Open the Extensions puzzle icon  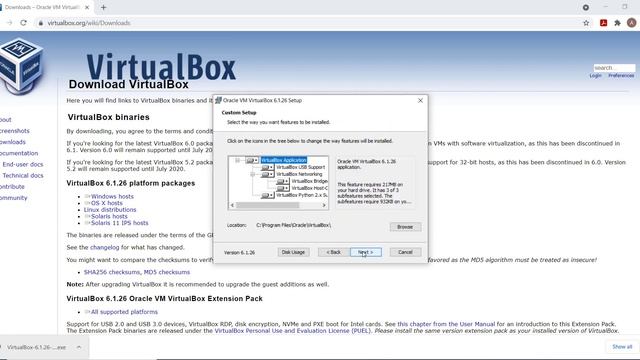[x=617, y=23]
